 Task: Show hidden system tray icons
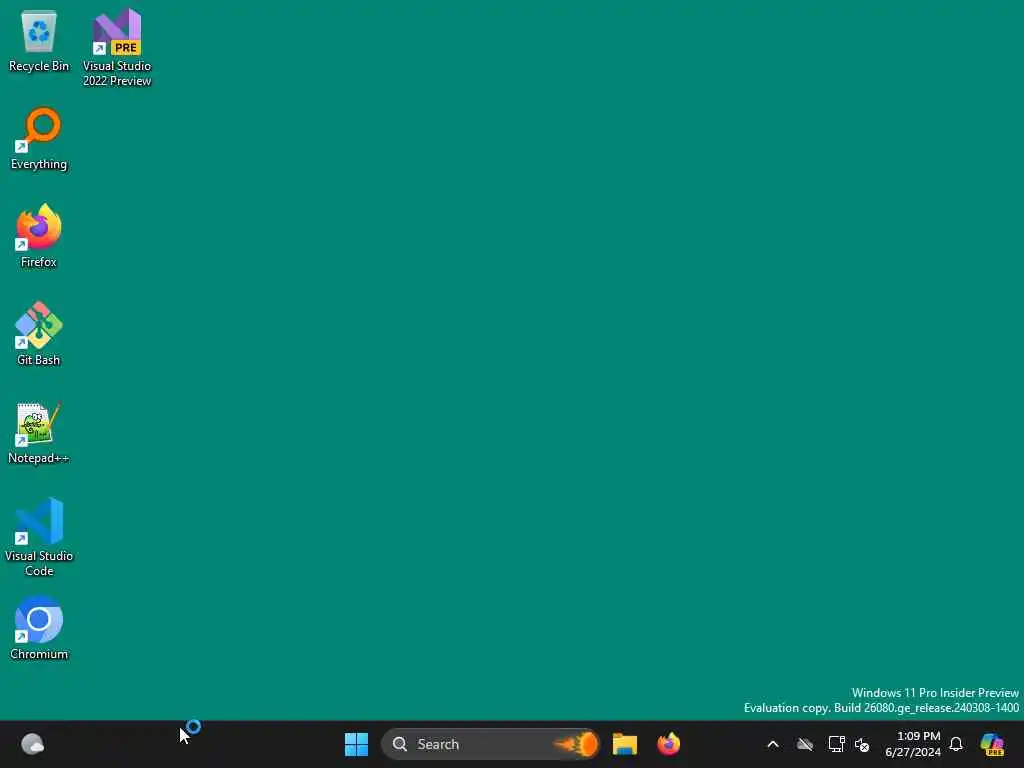[773, 744]
